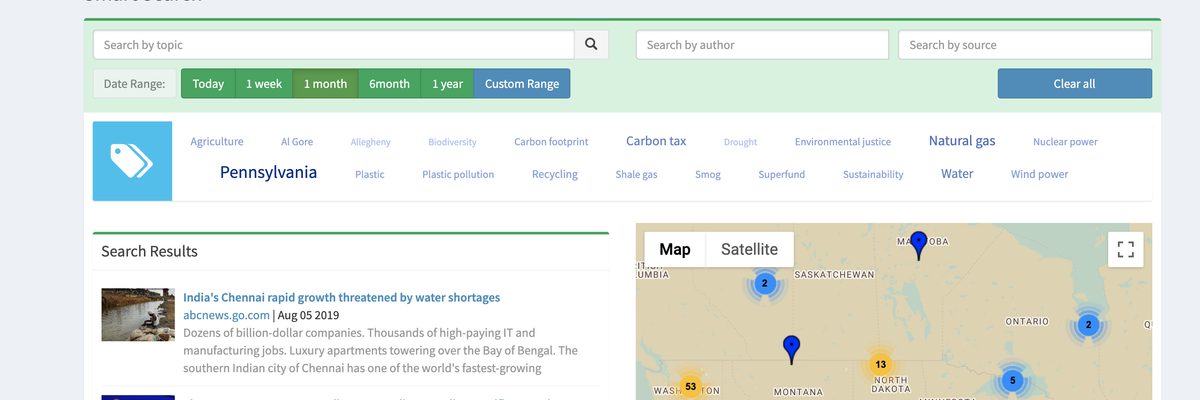The height and width of the screenshot is (400, 1200).
Task: Click the Date Range label
Action: (x=134, y=84)
